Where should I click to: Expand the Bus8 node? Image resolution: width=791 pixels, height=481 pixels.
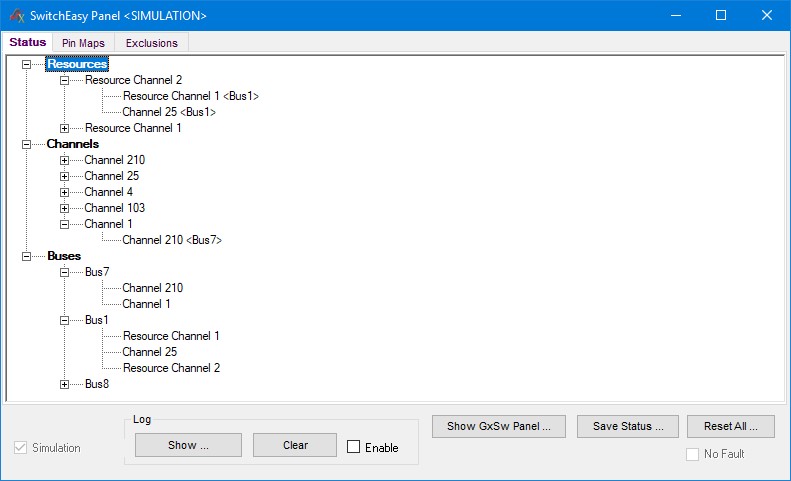click(65, 384)
